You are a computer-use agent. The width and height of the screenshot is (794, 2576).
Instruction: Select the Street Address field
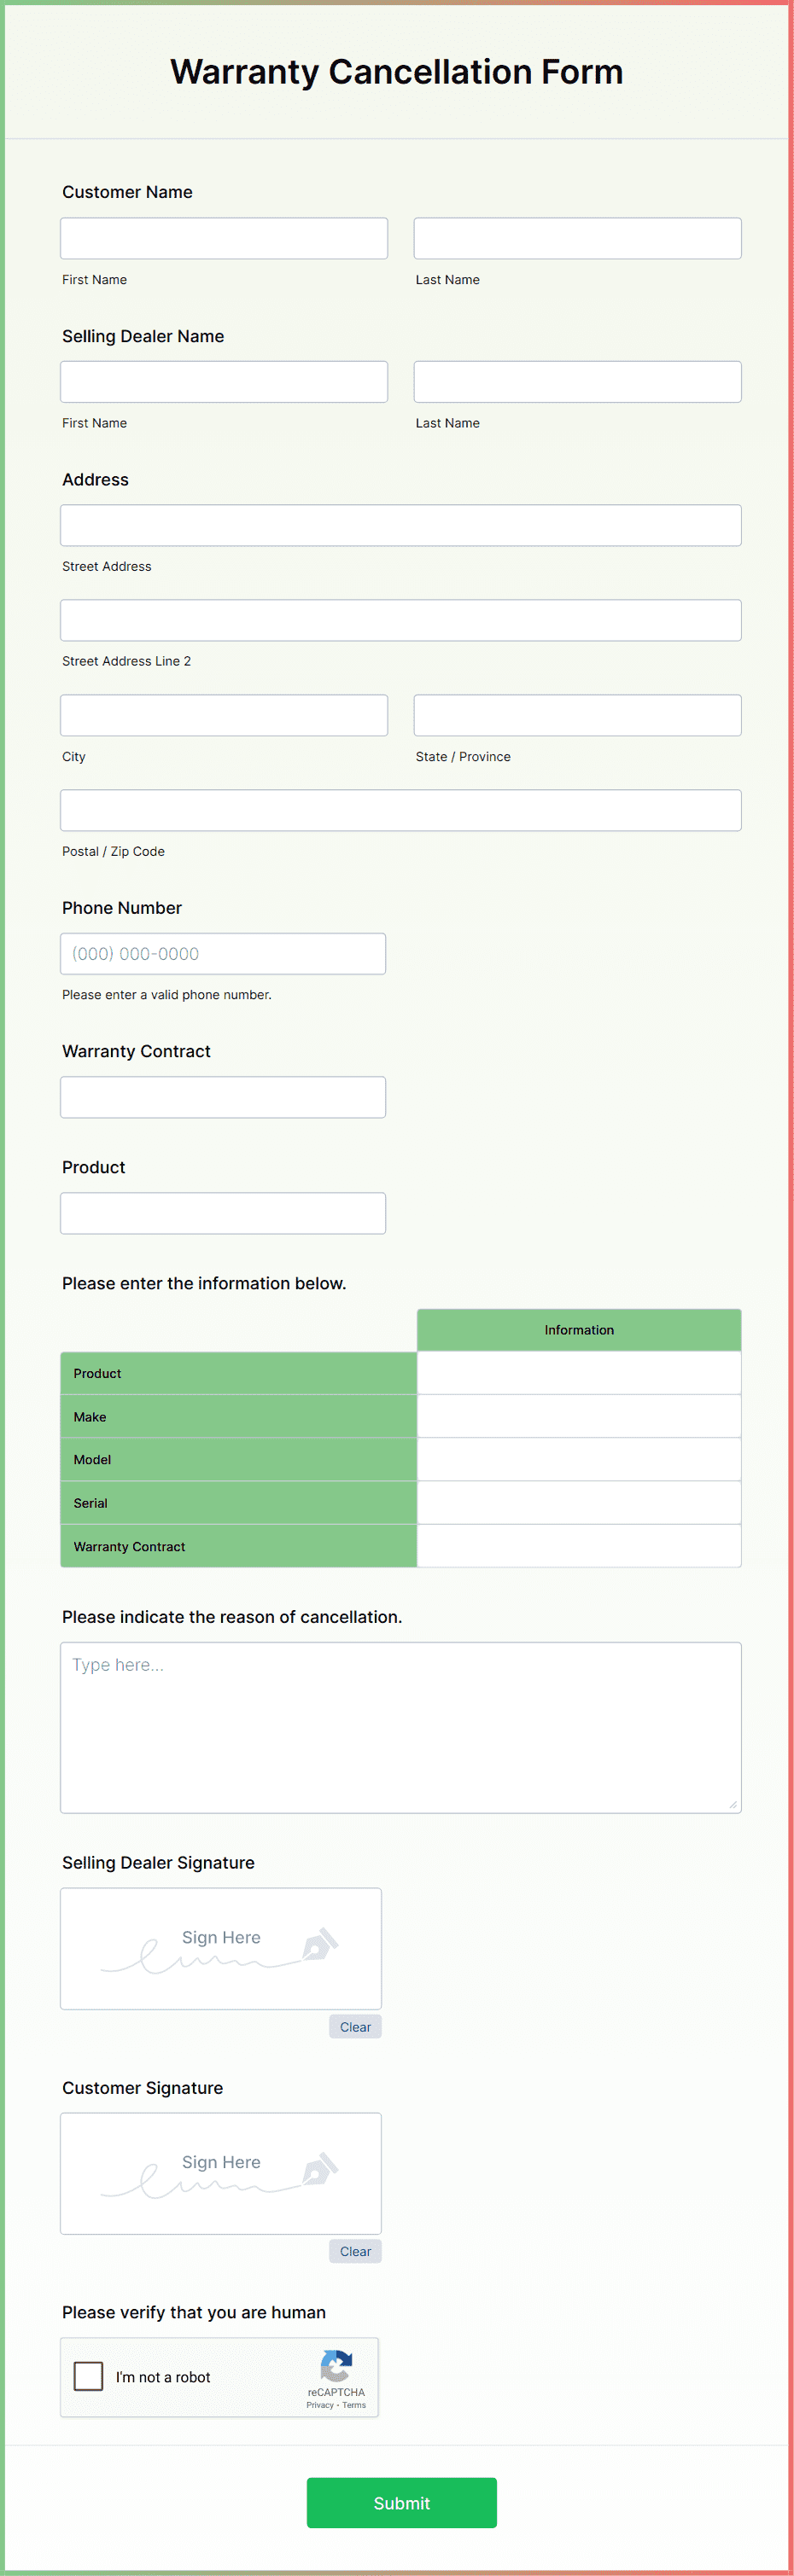pos(400,524)
